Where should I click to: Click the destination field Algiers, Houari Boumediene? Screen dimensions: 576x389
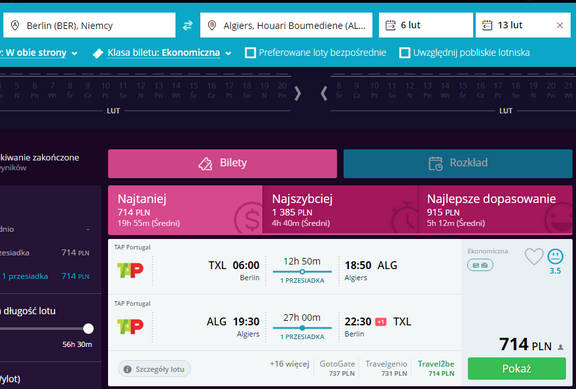286,25
